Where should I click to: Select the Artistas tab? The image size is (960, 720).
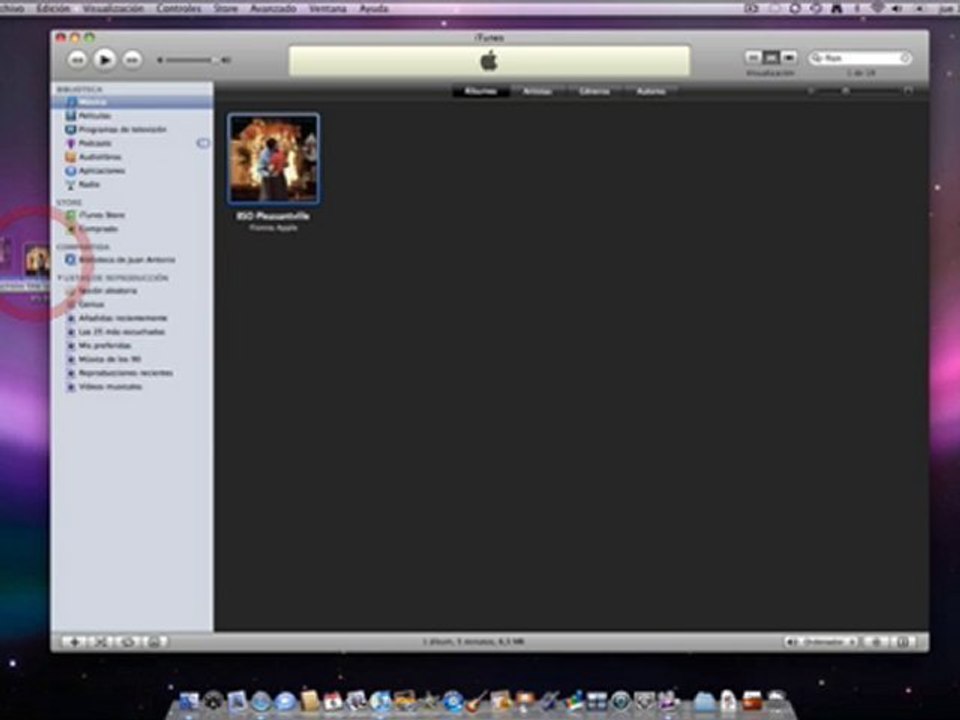click(x=538, y=91)
